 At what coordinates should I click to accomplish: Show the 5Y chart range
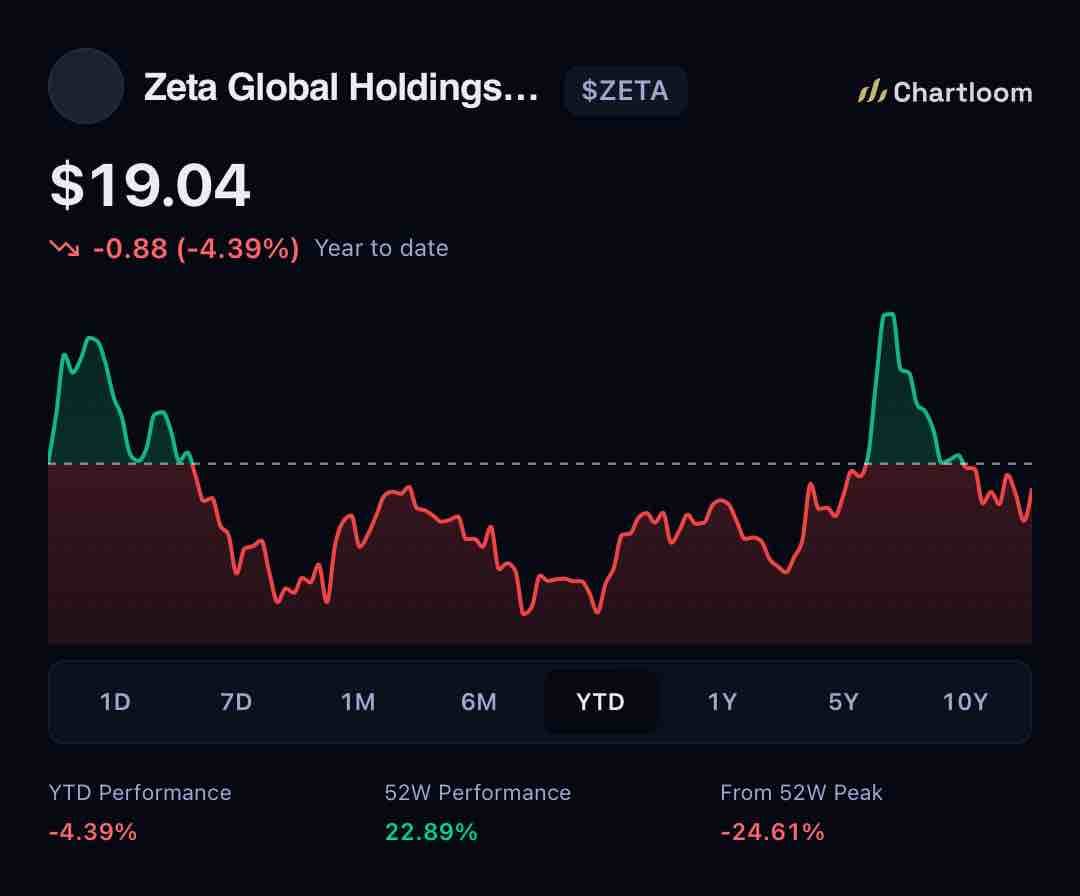pyautogui.click(x=843, y=702)
